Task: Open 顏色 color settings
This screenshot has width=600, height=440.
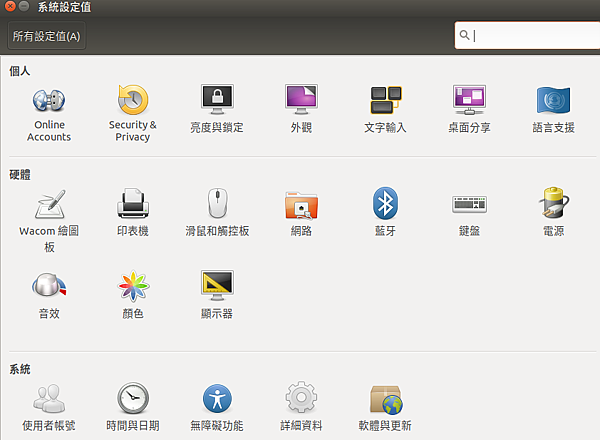Action: click(x=133, y=295)
